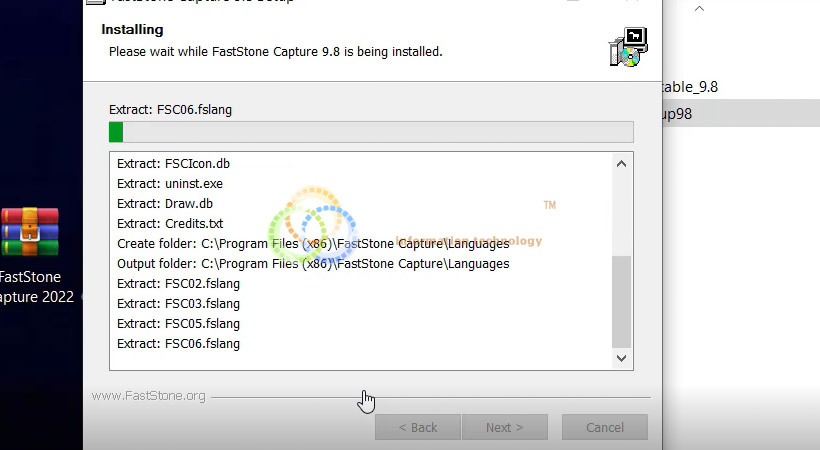Click the 'Extract: FSC06.fslang' status above progress bar
Screen dimensions: 820x450
pos(170,110)
